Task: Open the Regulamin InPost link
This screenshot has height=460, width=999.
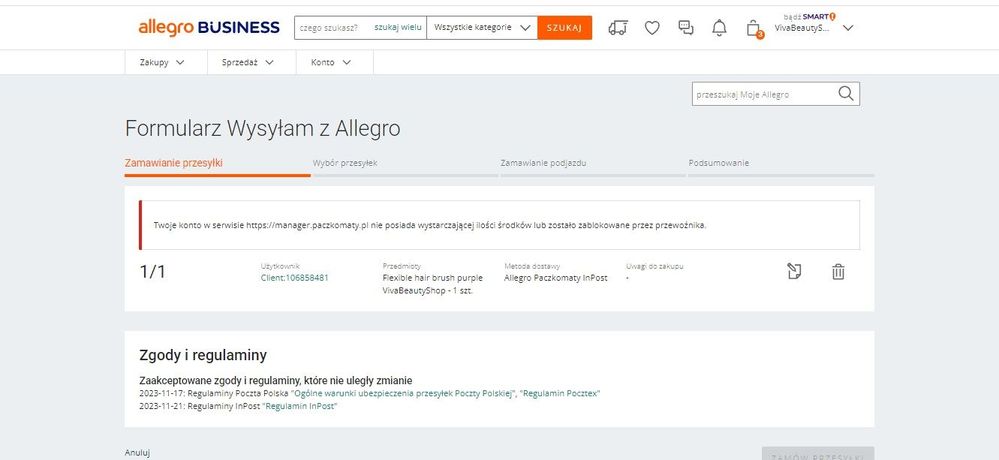Action: (299, 406)
